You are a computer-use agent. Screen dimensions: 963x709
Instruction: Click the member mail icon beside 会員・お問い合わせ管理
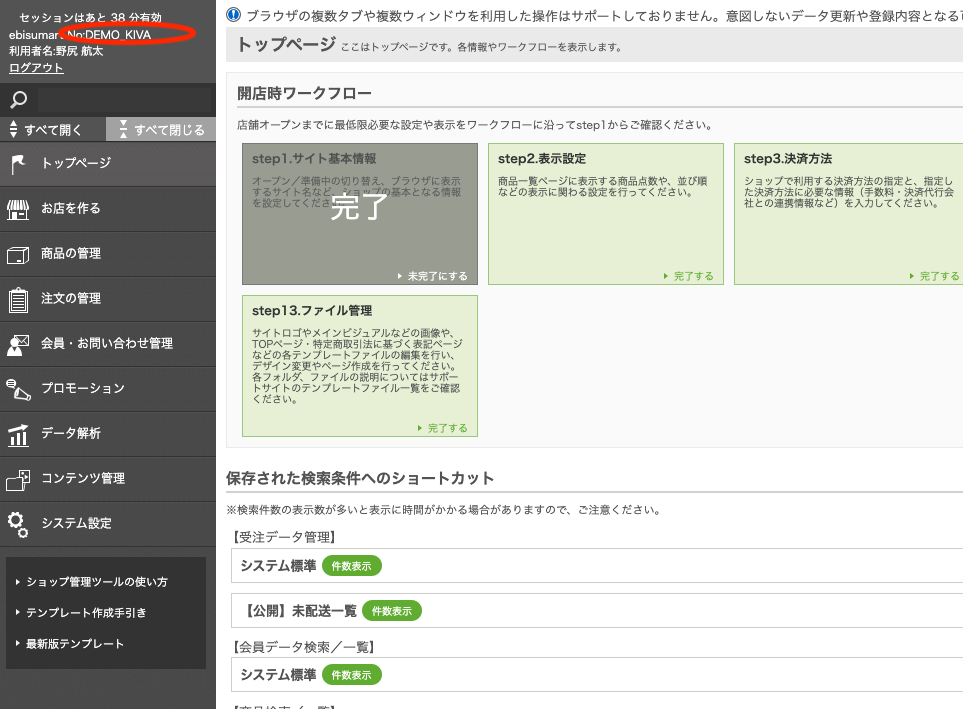point(18,345)
